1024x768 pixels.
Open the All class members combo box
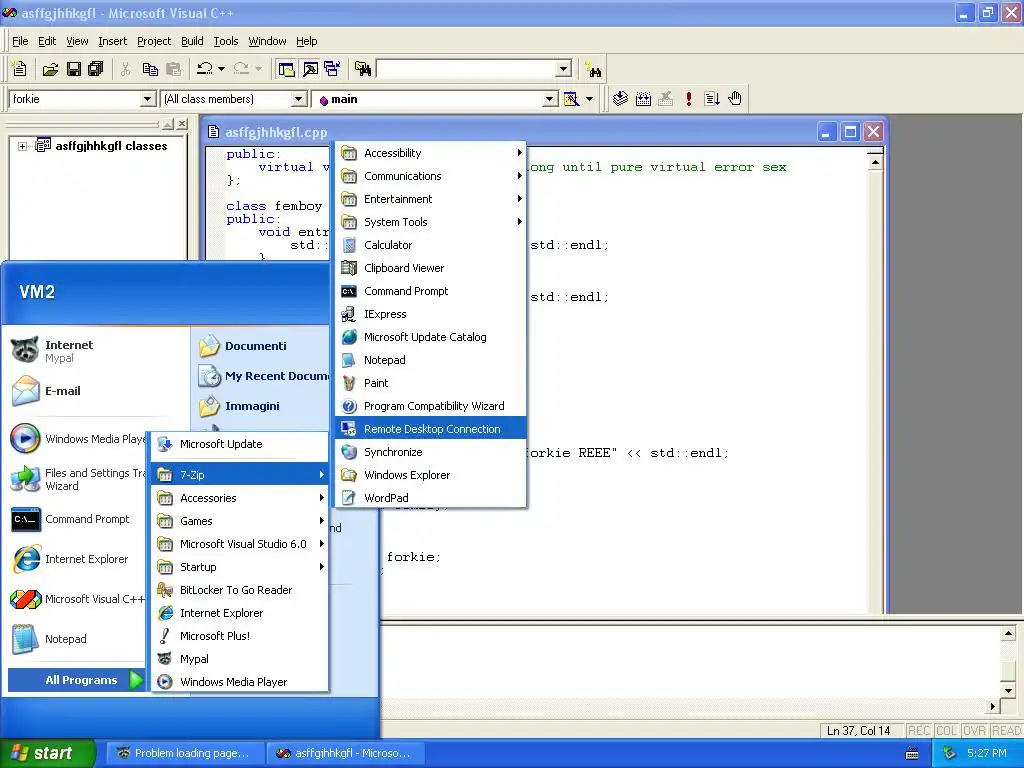[234, 99]
